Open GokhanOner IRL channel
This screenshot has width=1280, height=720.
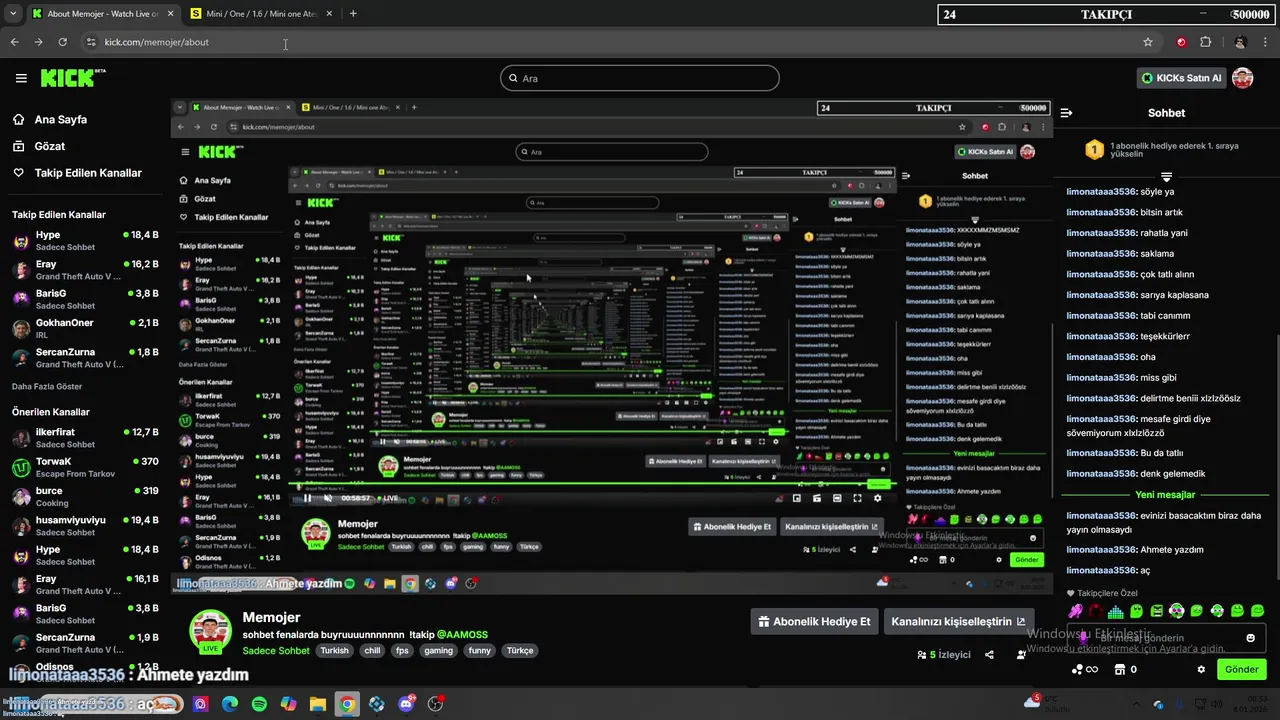85,329
